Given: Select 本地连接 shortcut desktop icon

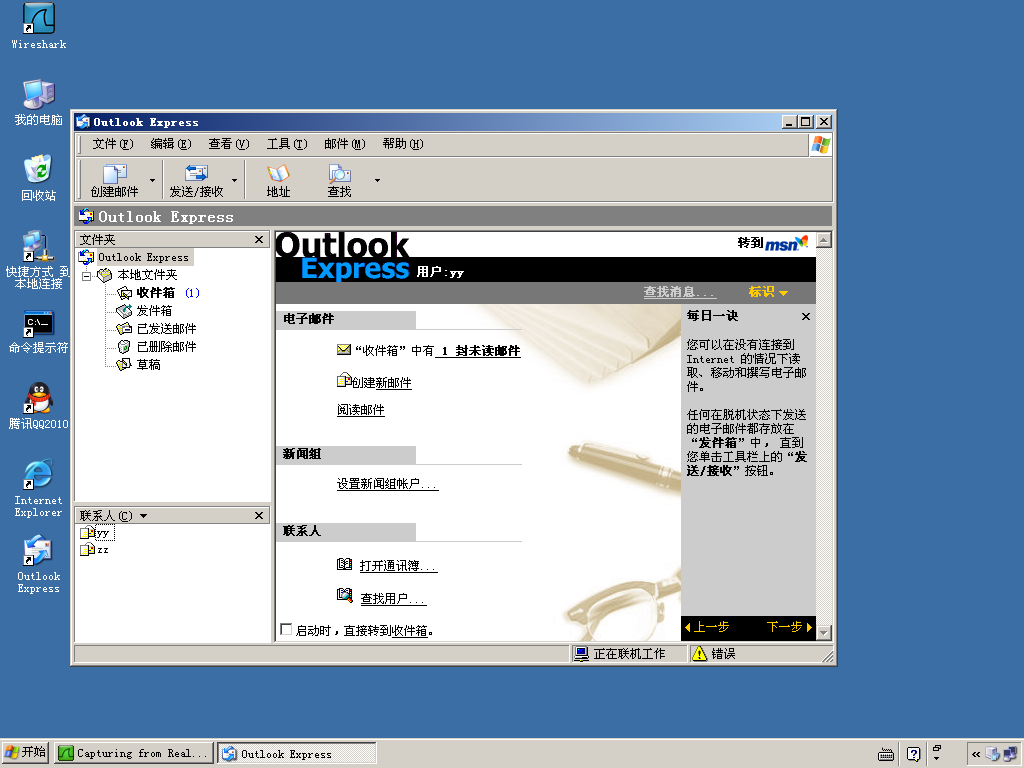Looking at the screenshot, I should click(39, 260).
